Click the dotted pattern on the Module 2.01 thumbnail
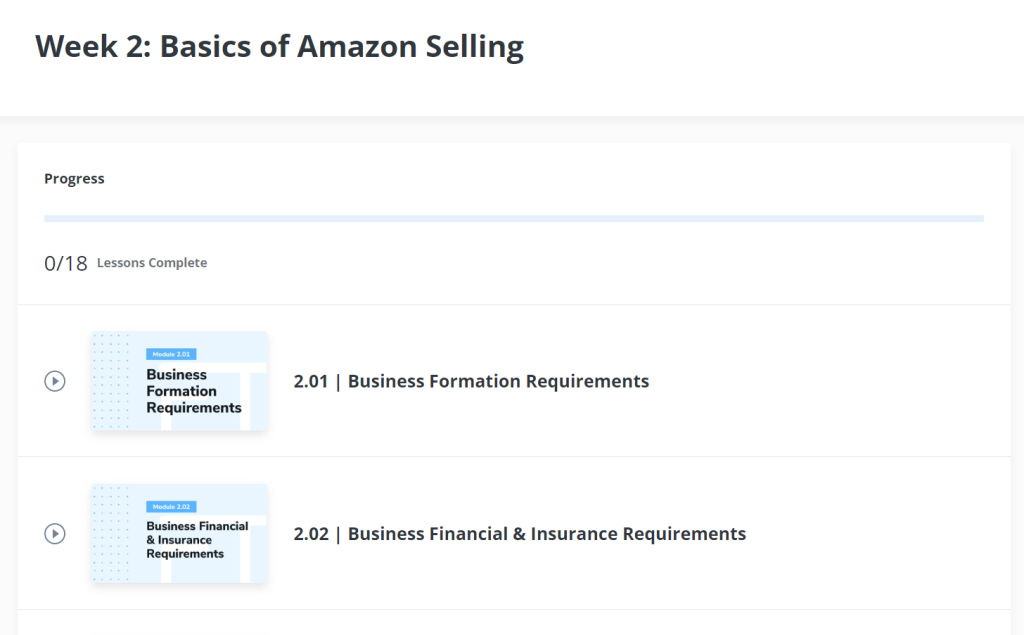The image size is (1024, 635). [x=111, y=381]
